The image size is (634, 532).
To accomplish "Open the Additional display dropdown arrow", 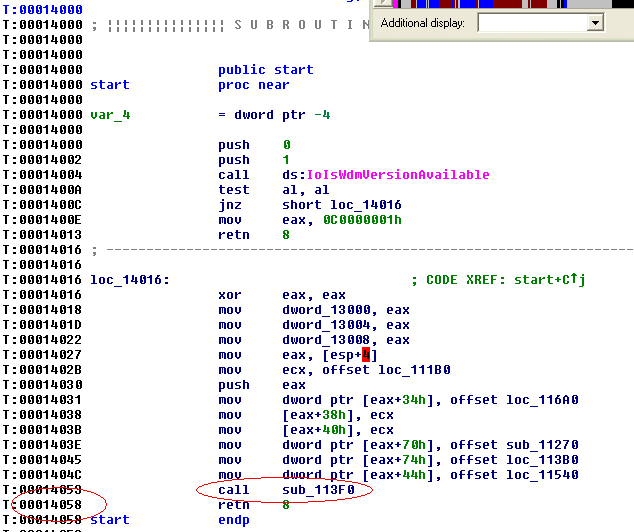I will tap(596, 22).
